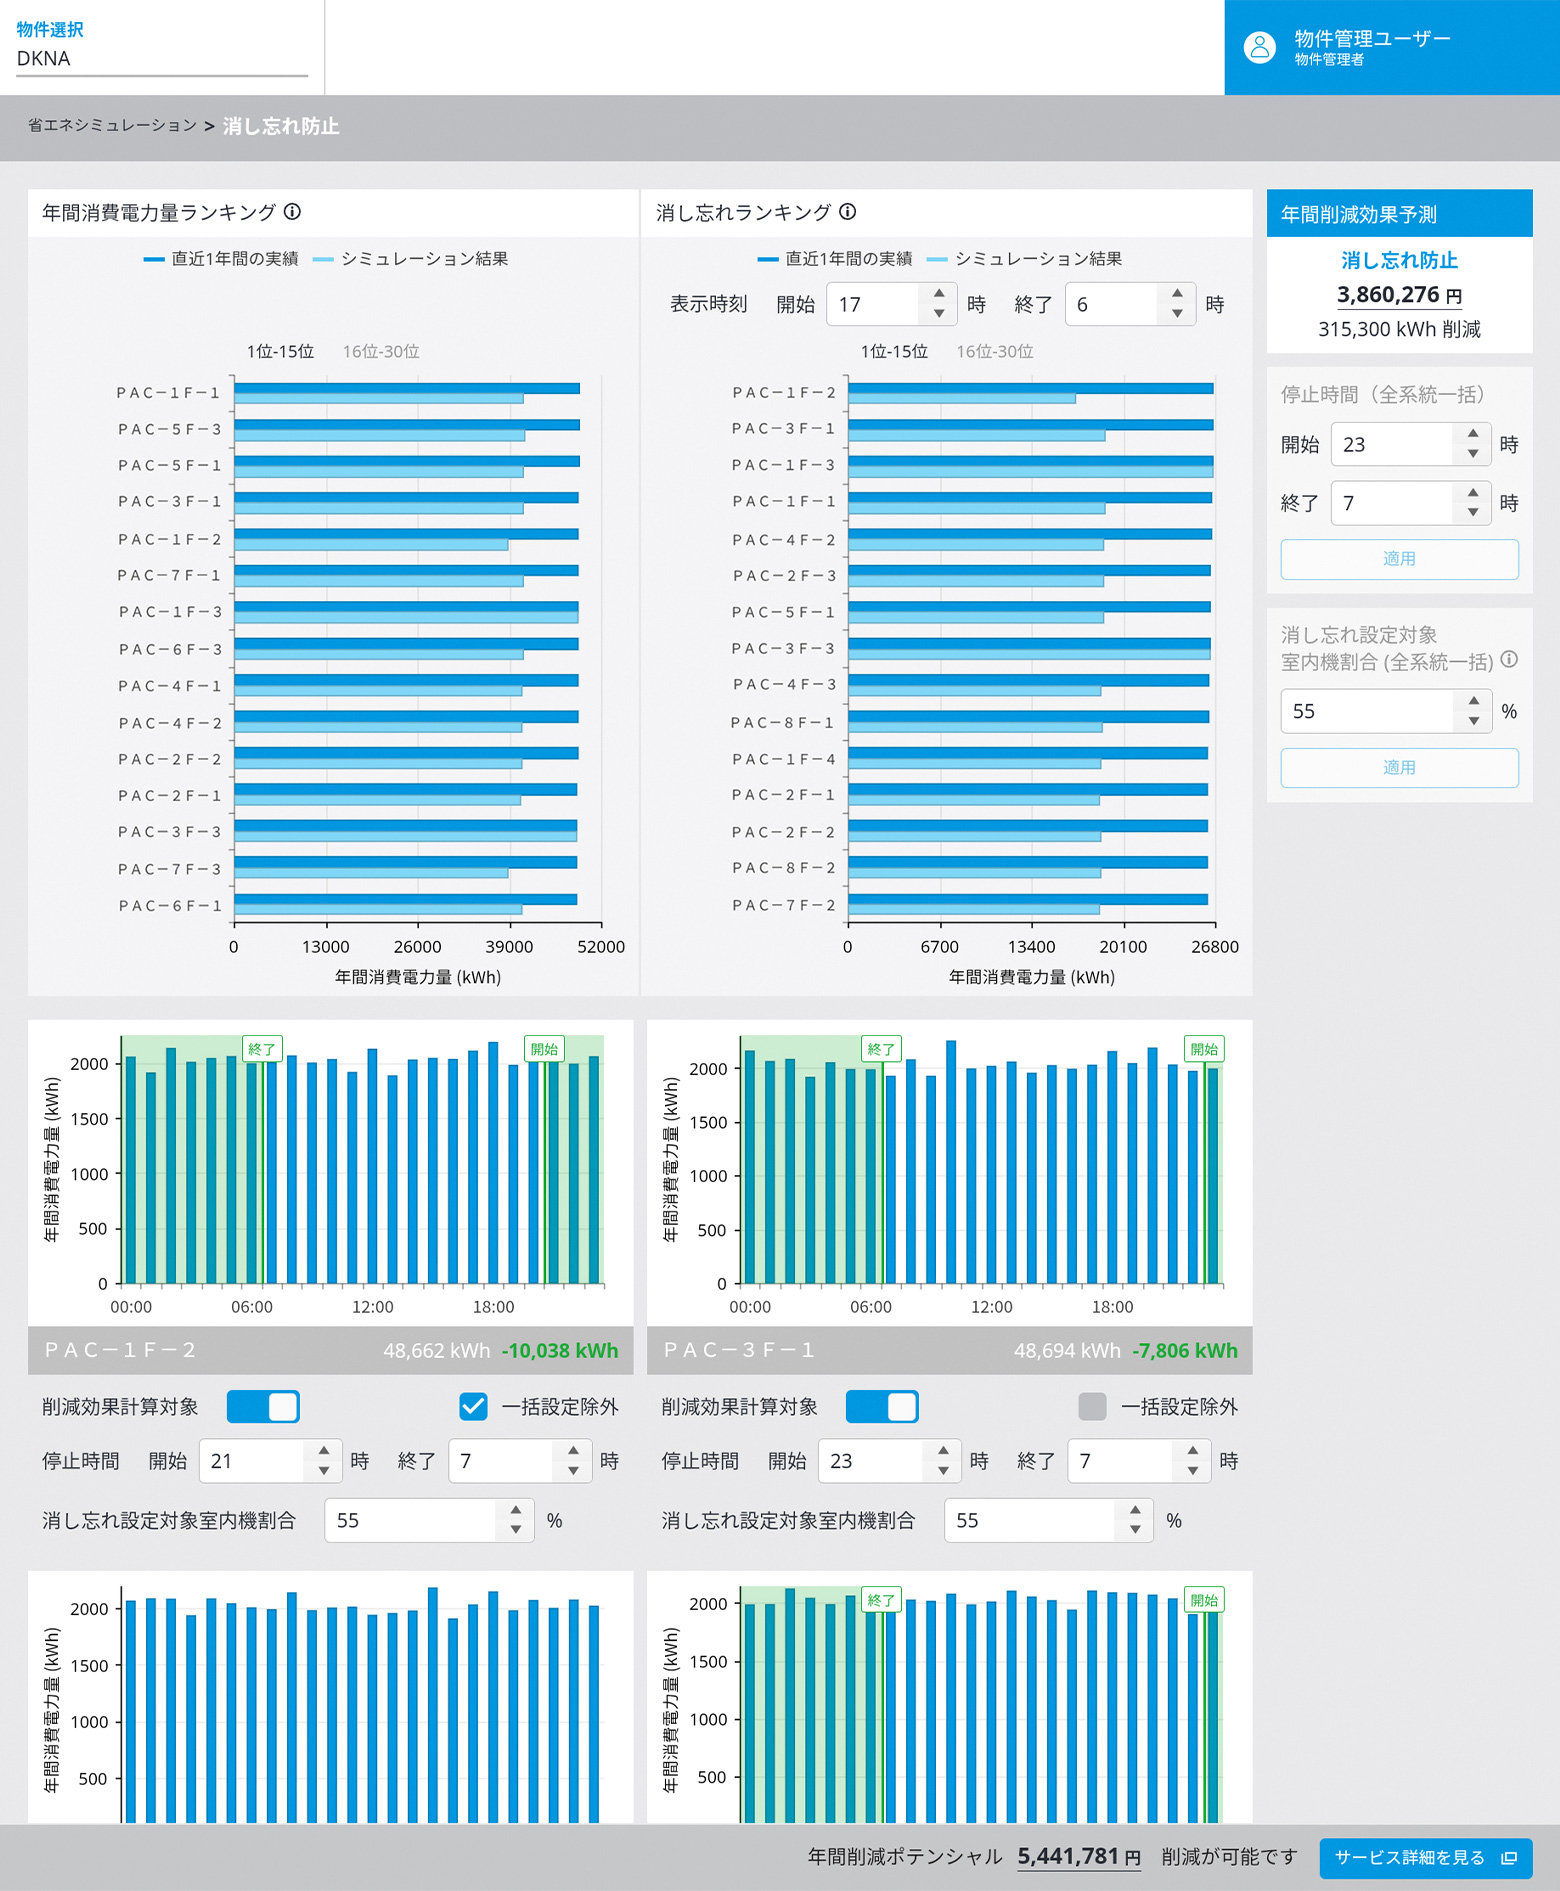Uncheck 一括設定除外 checkbox for PAC-1F-2
This screenshot has width=1560, height=1891.
click(x=473, y=1407)
